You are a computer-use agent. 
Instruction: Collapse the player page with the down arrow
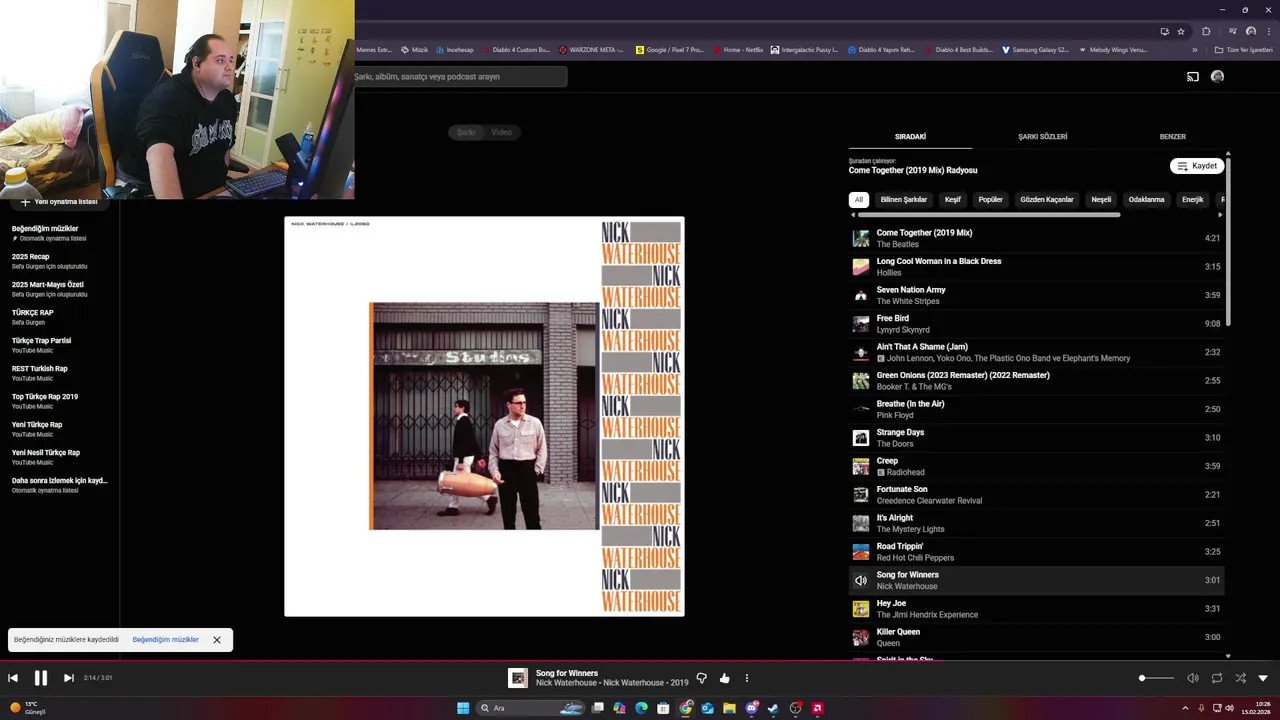1263,678
